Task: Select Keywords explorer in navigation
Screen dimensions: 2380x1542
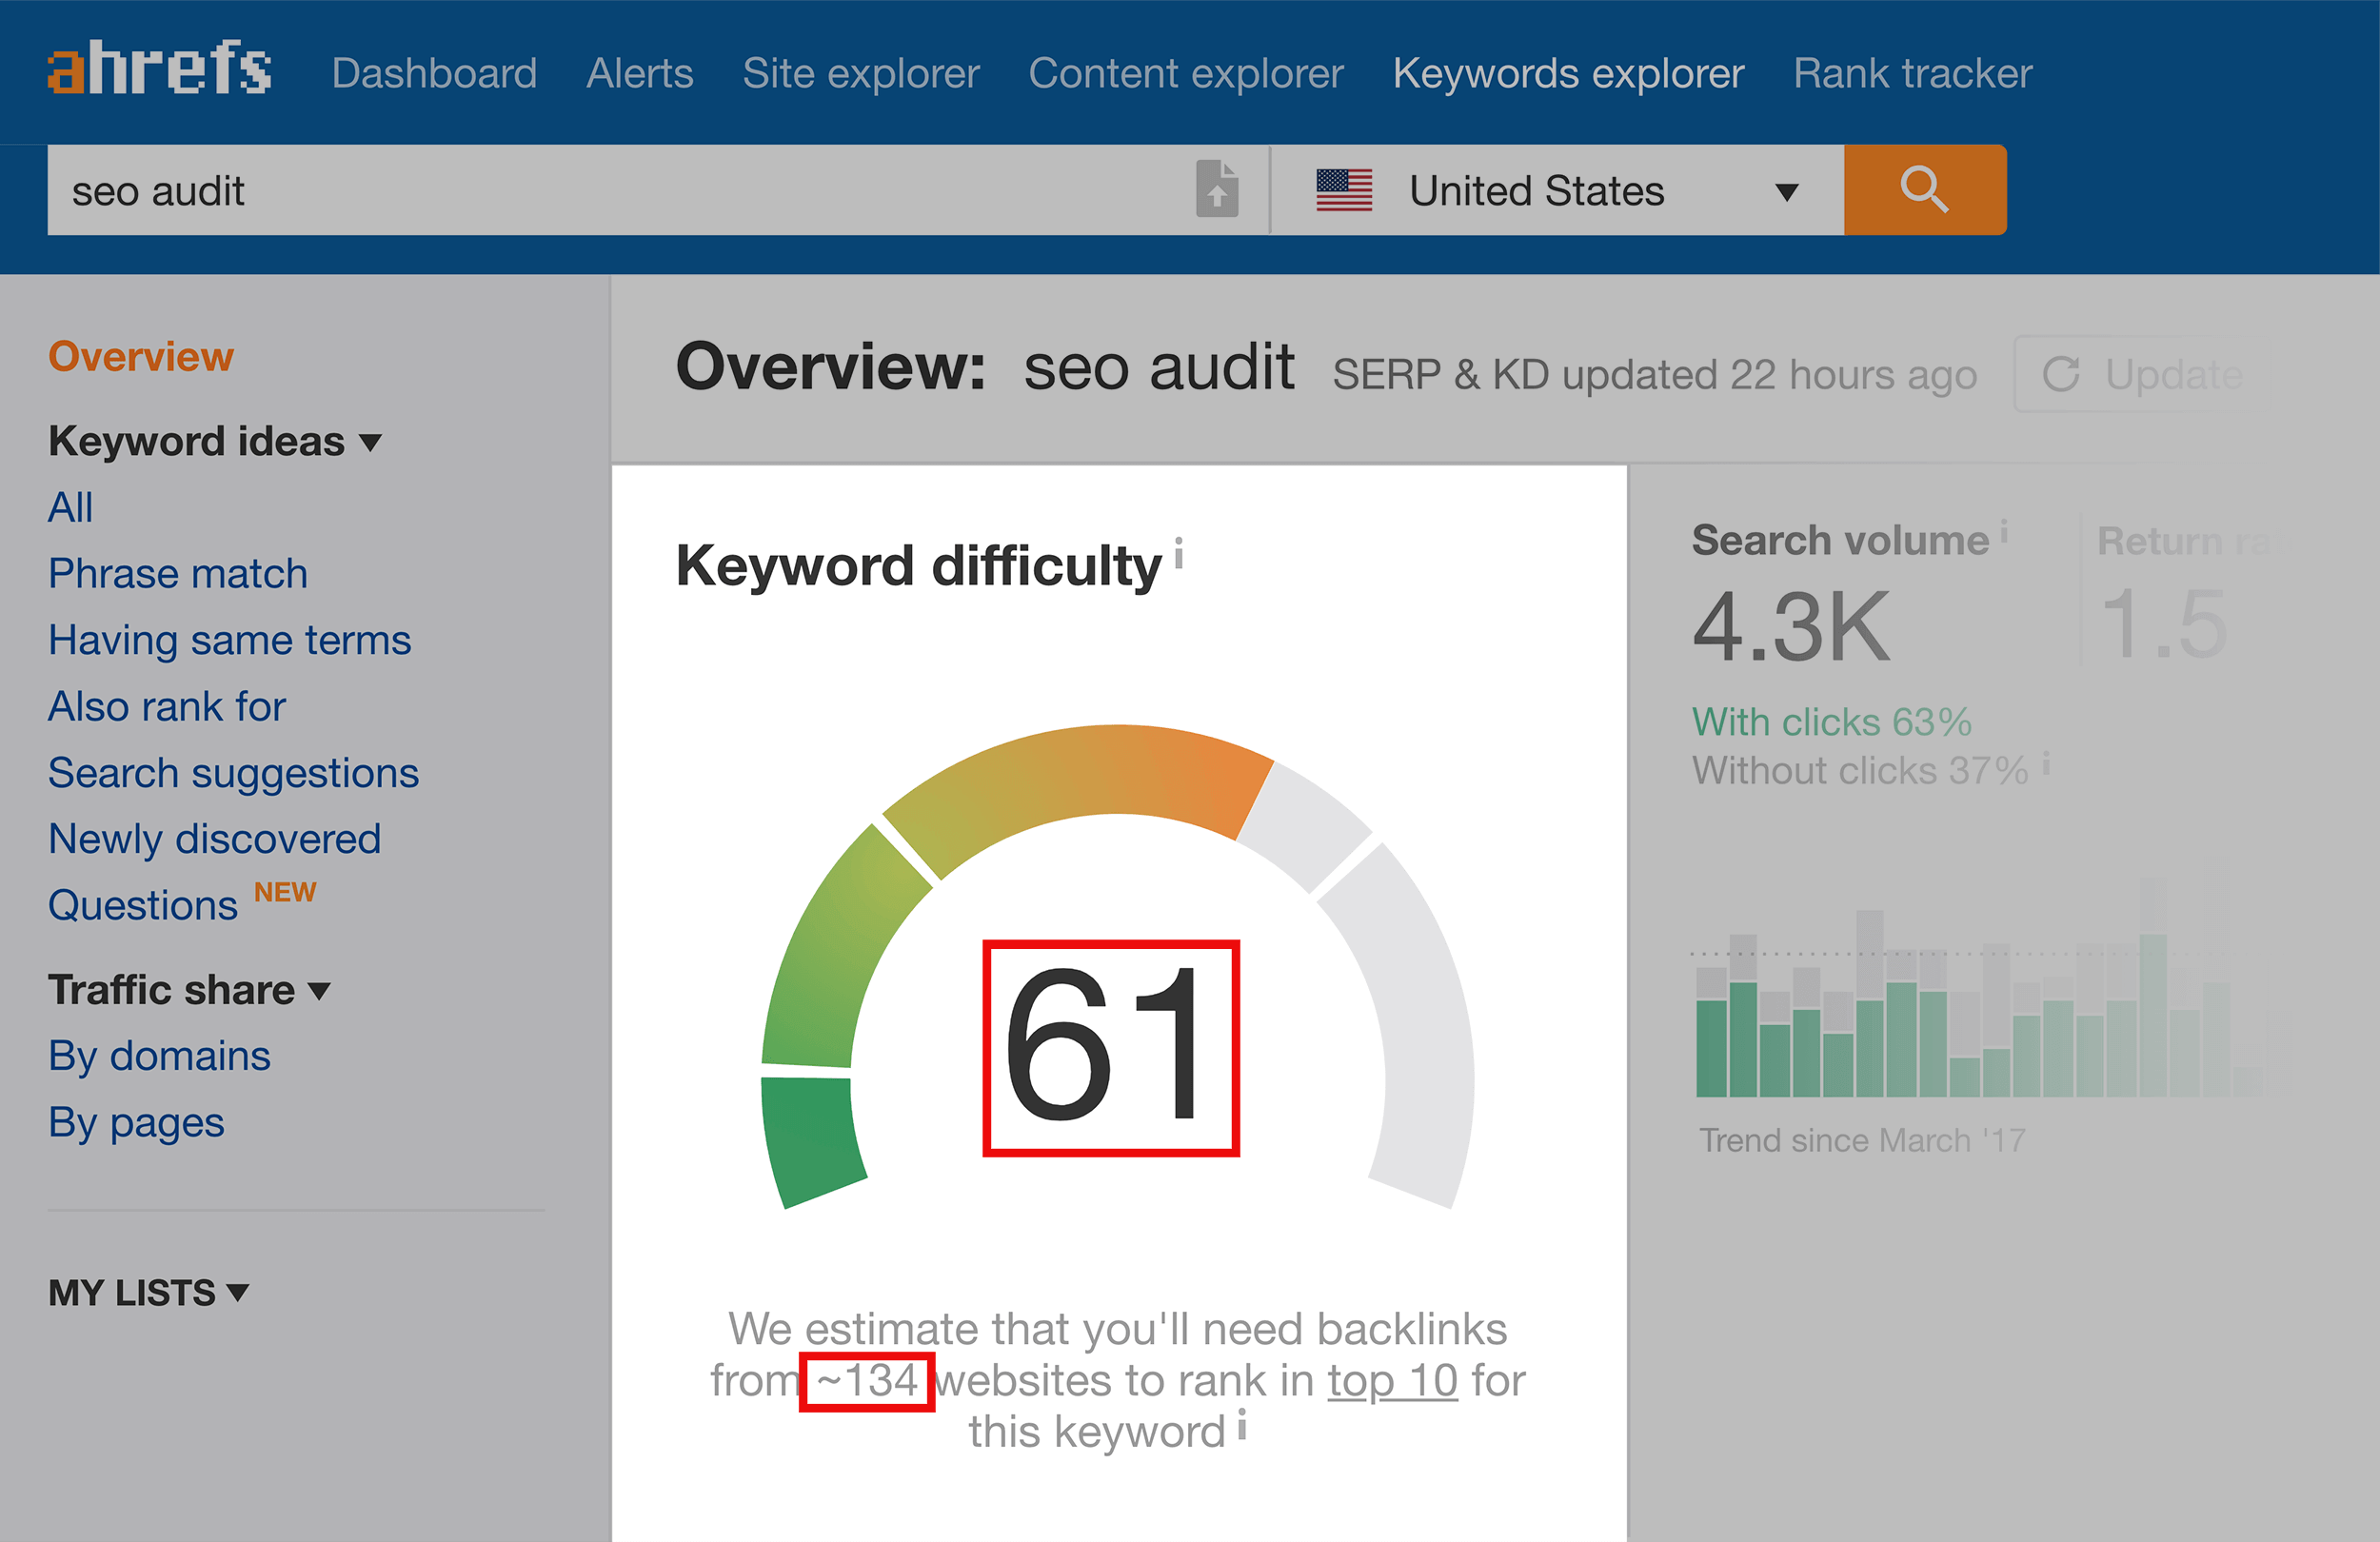Action: 1568,73
